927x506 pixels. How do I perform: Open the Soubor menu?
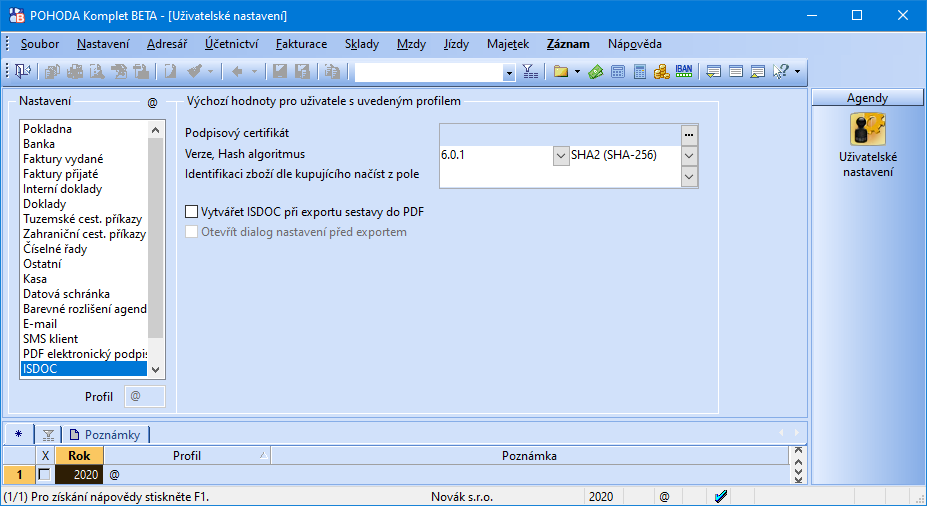coord(40,44)
